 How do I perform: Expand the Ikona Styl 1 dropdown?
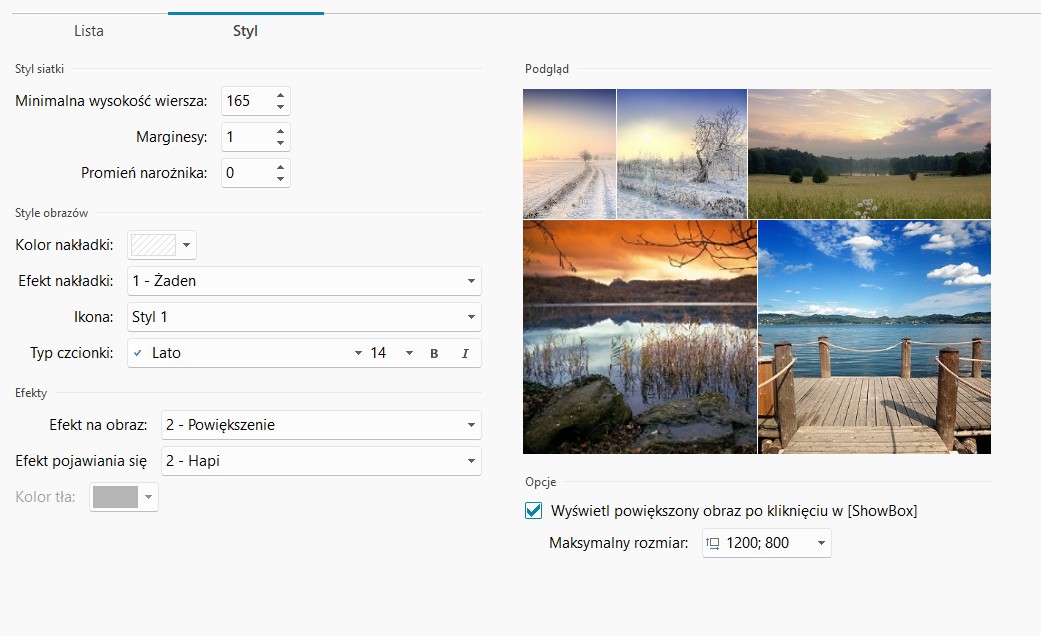tap(471, 317)
